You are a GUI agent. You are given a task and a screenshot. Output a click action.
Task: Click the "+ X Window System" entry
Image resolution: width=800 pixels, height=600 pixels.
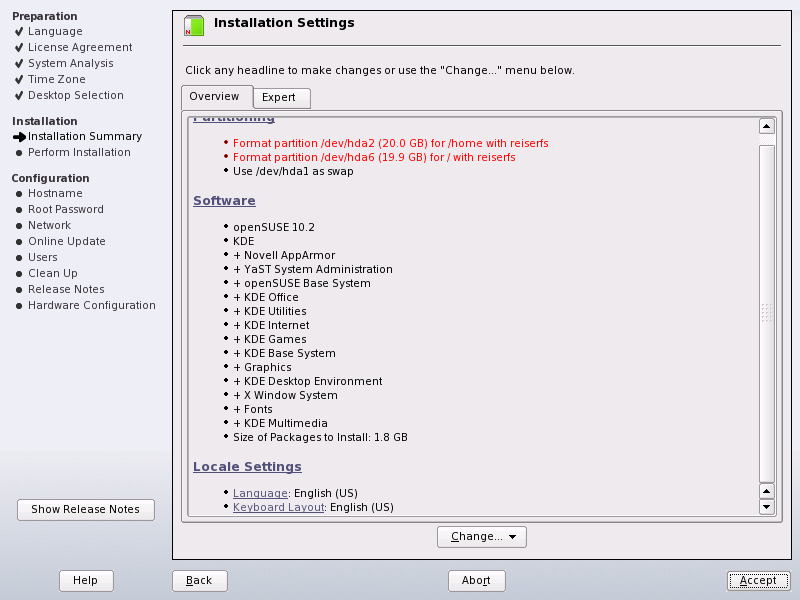(x=285, y=395)
